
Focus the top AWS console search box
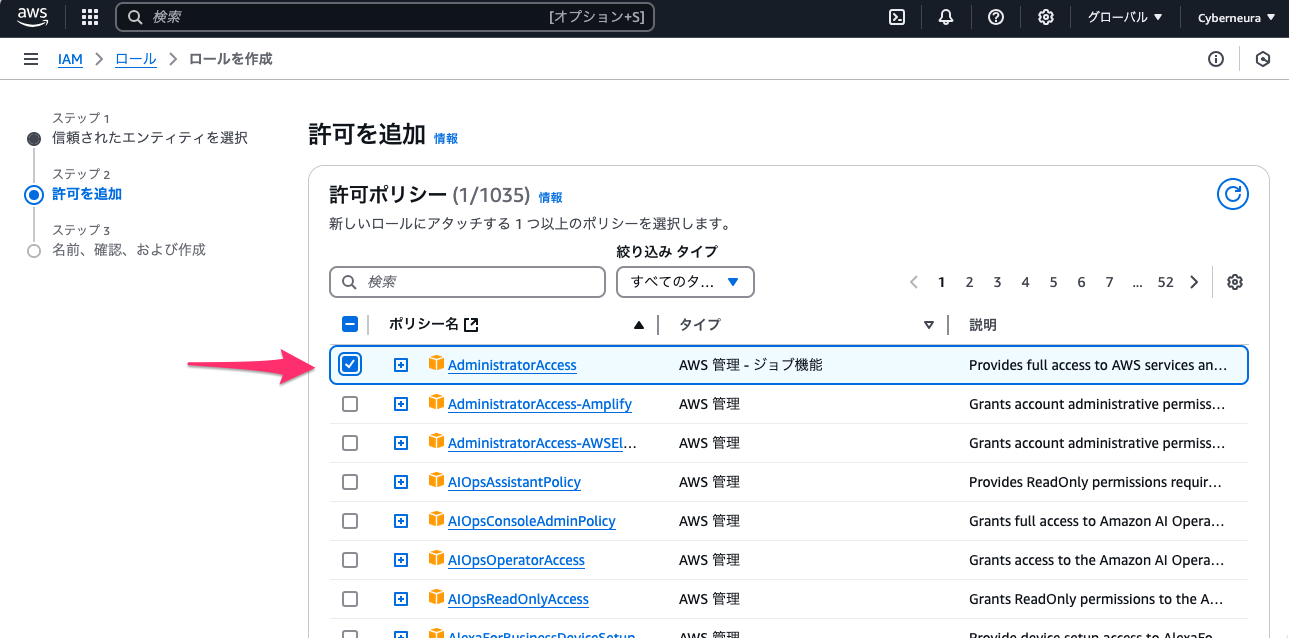coord(385,17)
